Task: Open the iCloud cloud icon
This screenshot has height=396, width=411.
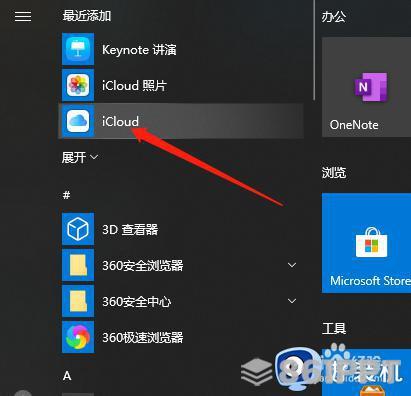Action: [x=78, y=121]
